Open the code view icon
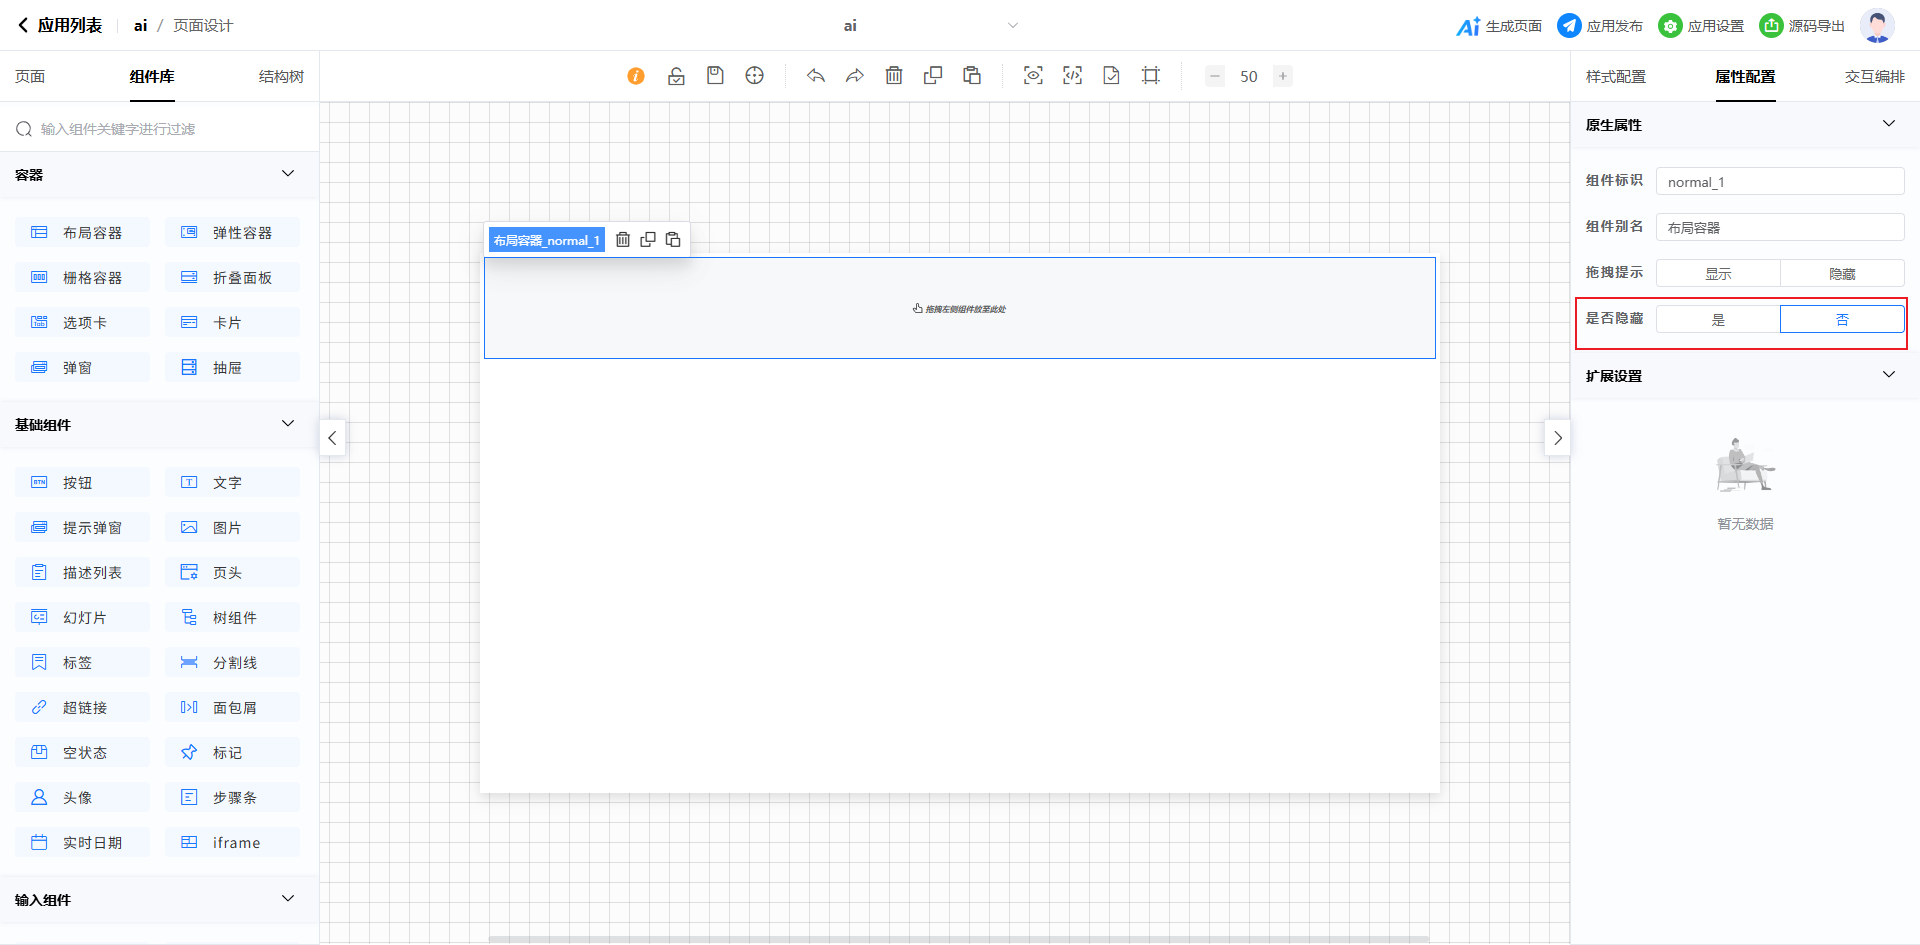Screen dimensions: 1920x945 click(x=1072, y=76)
